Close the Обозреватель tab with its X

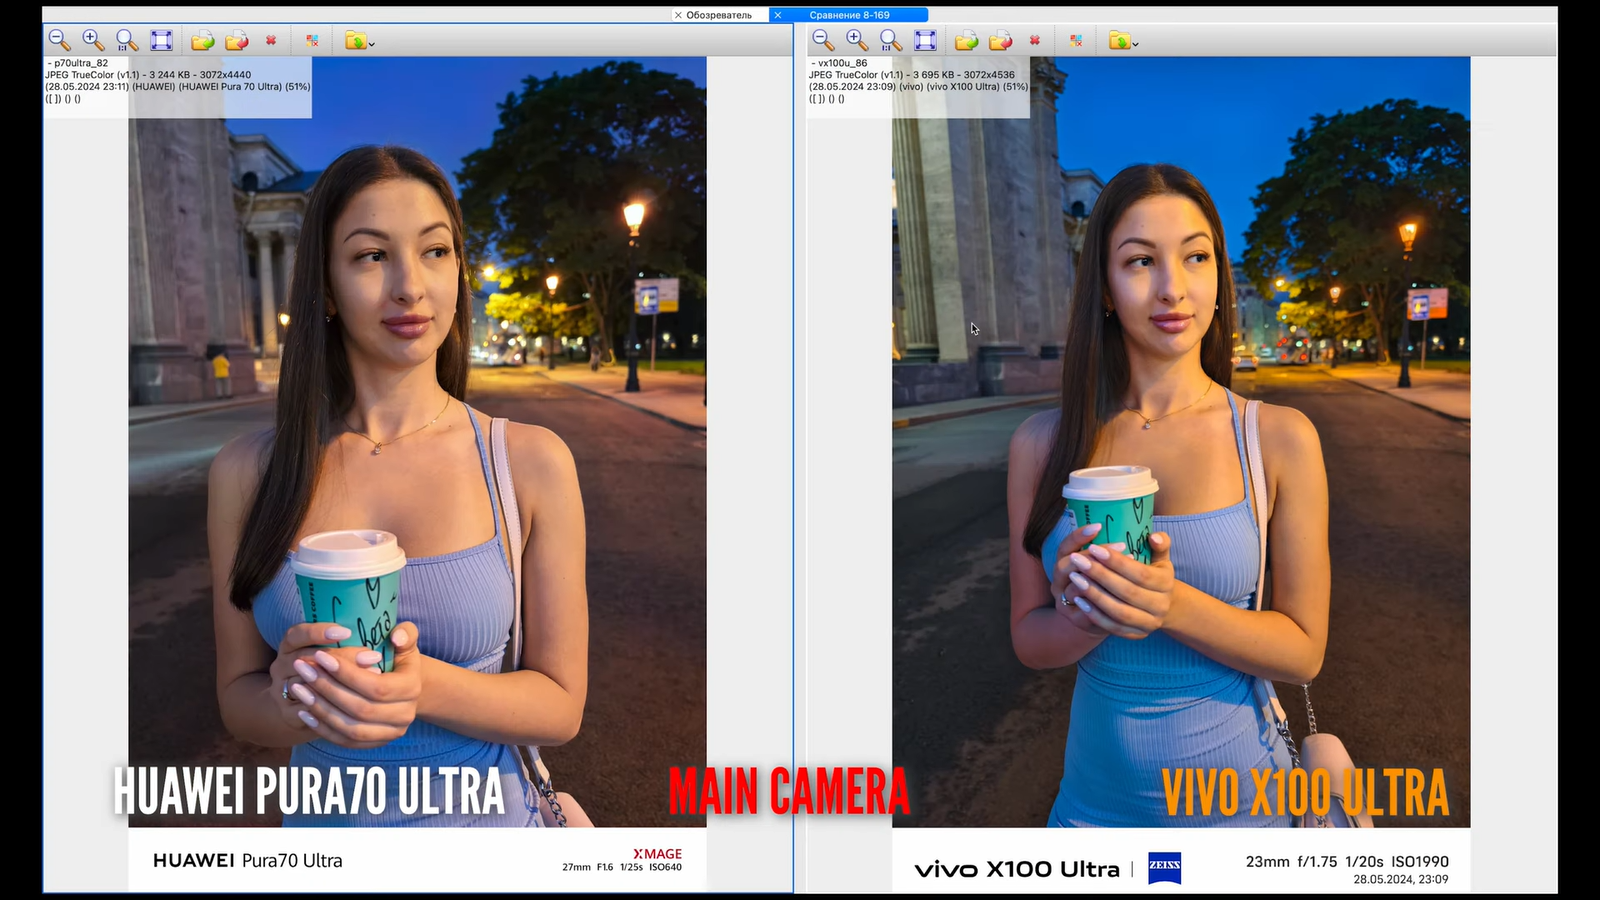point(678,15)
